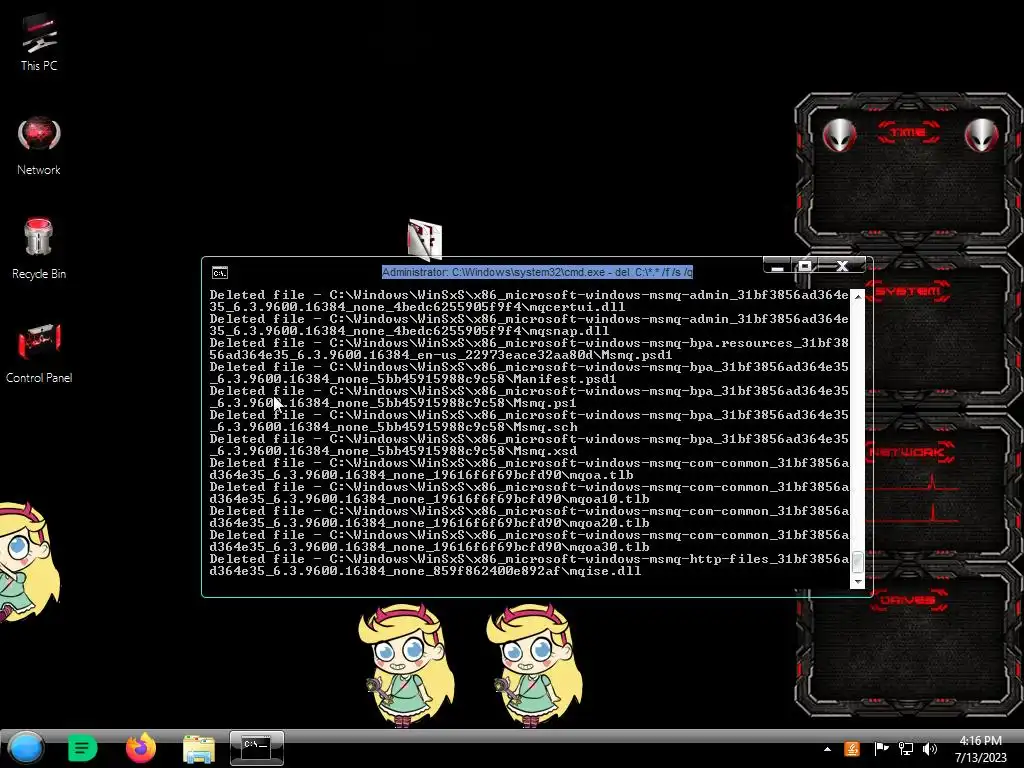The width and height of the screenshot is (1024, 768).
Task: Click the left alien head gadget icon
Action: [839, 135]
